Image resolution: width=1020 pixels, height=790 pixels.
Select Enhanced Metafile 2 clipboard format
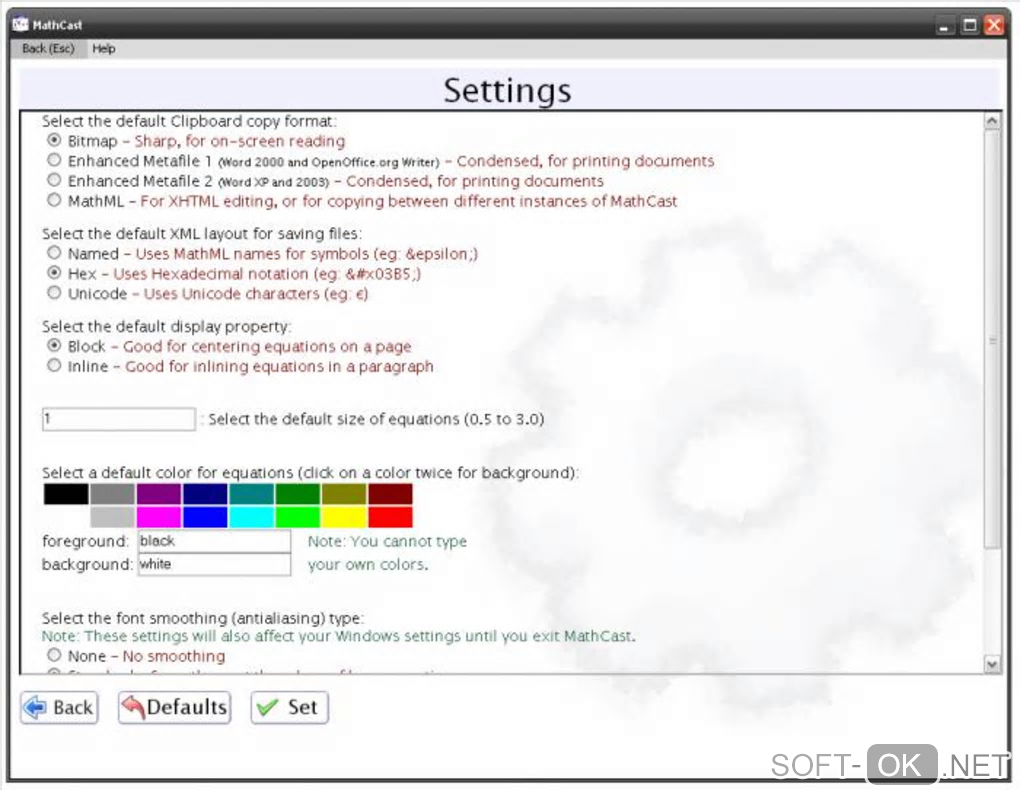54,180
